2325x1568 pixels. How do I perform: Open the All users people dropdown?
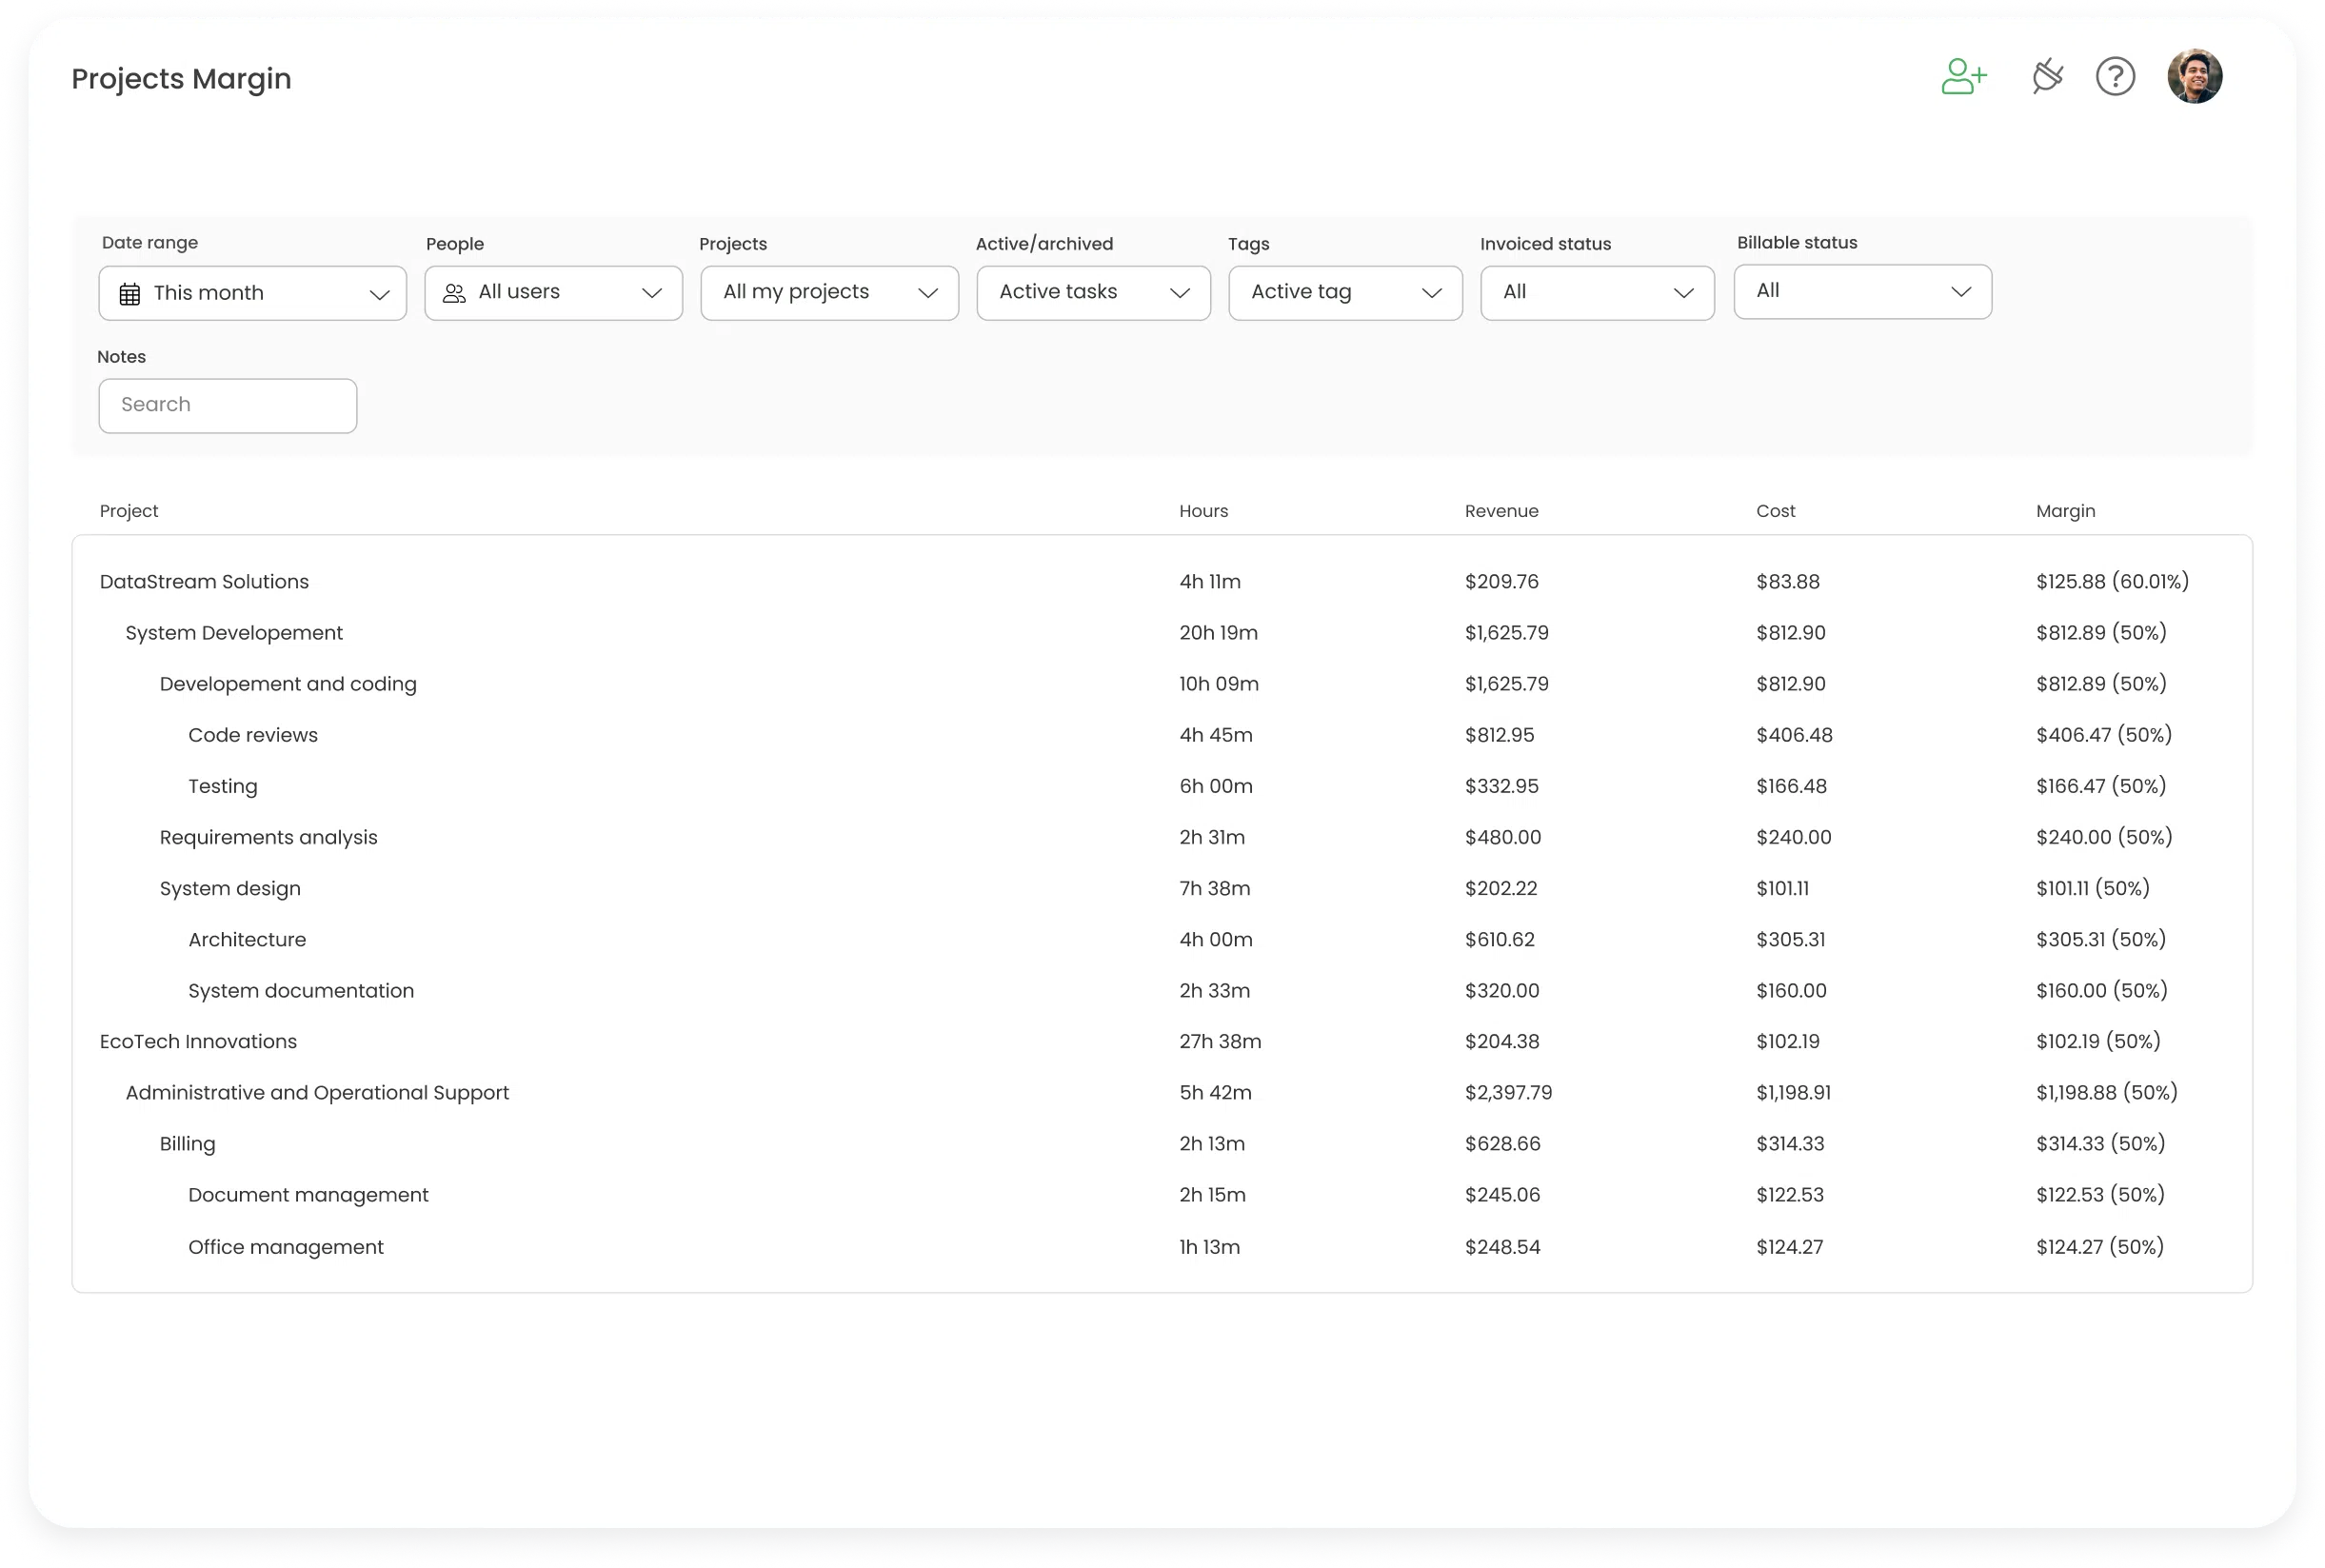pyautogui.click(x=554, y=293)
